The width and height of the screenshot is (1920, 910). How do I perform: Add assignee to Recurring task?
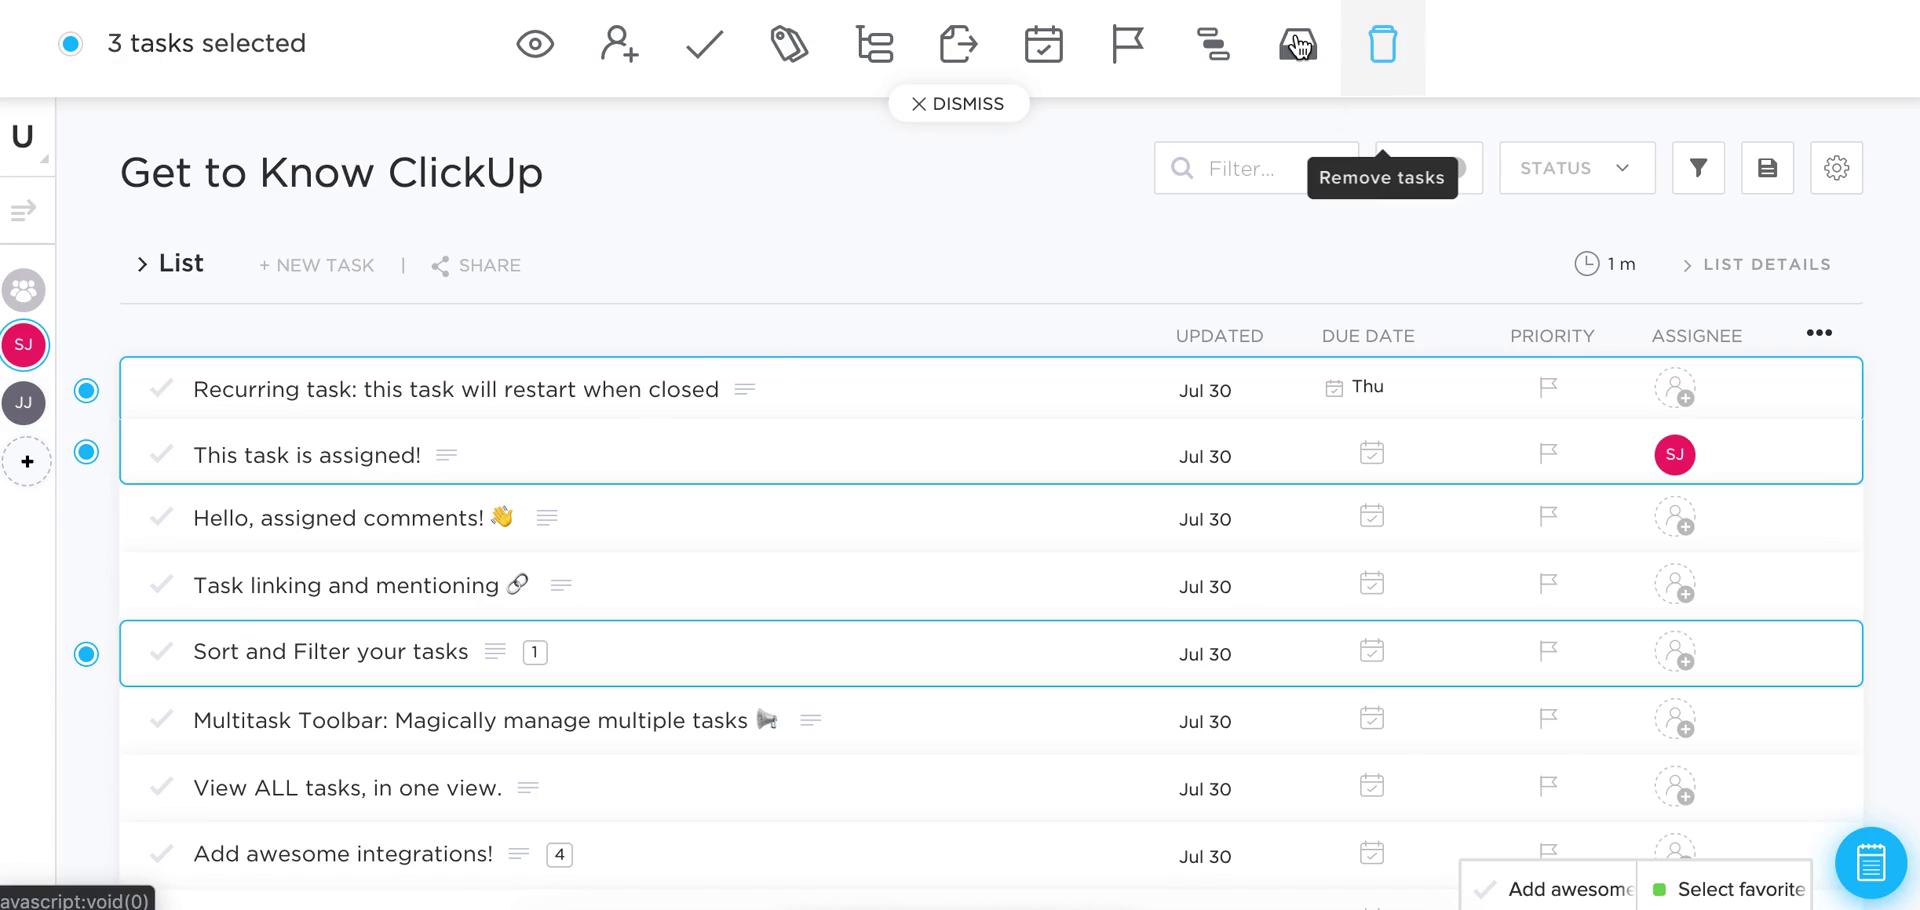tap(1675, 388)
